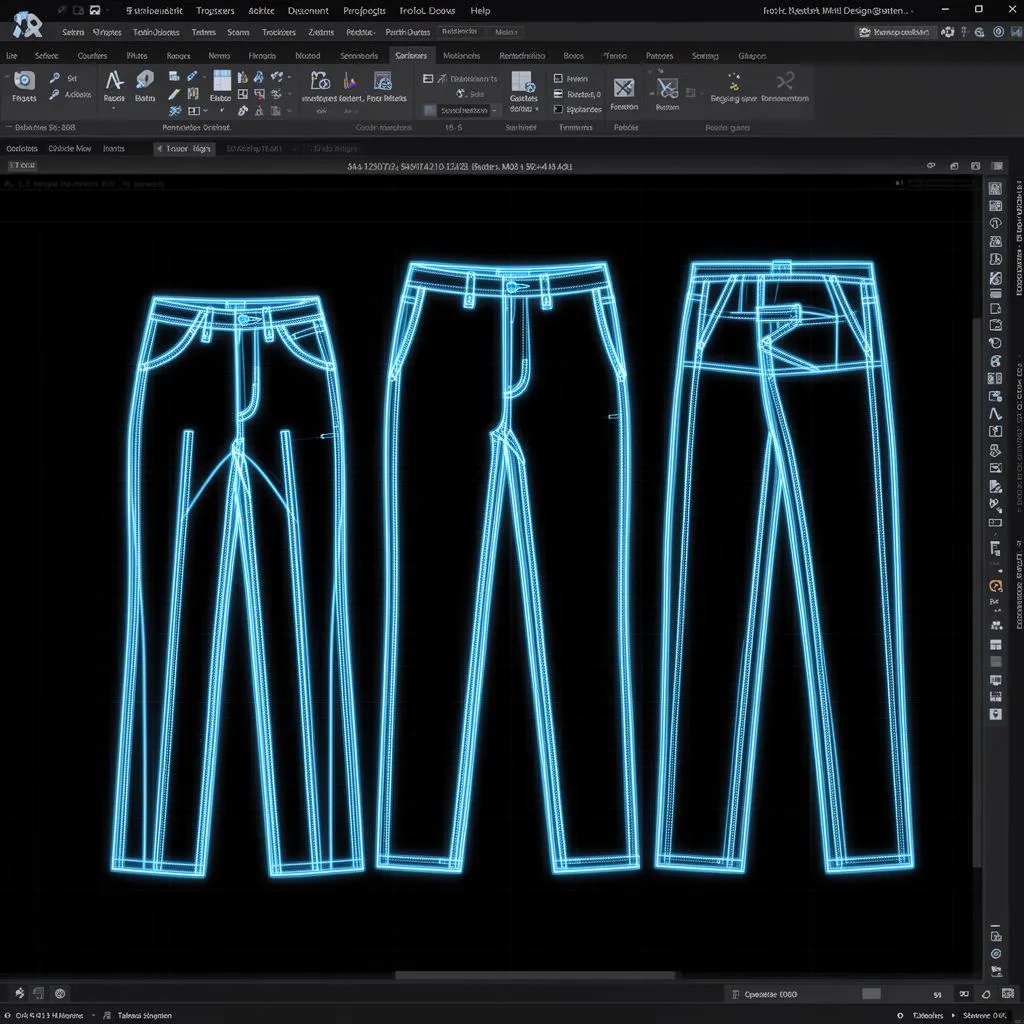Image resolution: width=1024 pixels, height=1024 pixels.
Task: Select the paintbrush icon beside Free Bifteks
Action: click(x=350, y=81)
